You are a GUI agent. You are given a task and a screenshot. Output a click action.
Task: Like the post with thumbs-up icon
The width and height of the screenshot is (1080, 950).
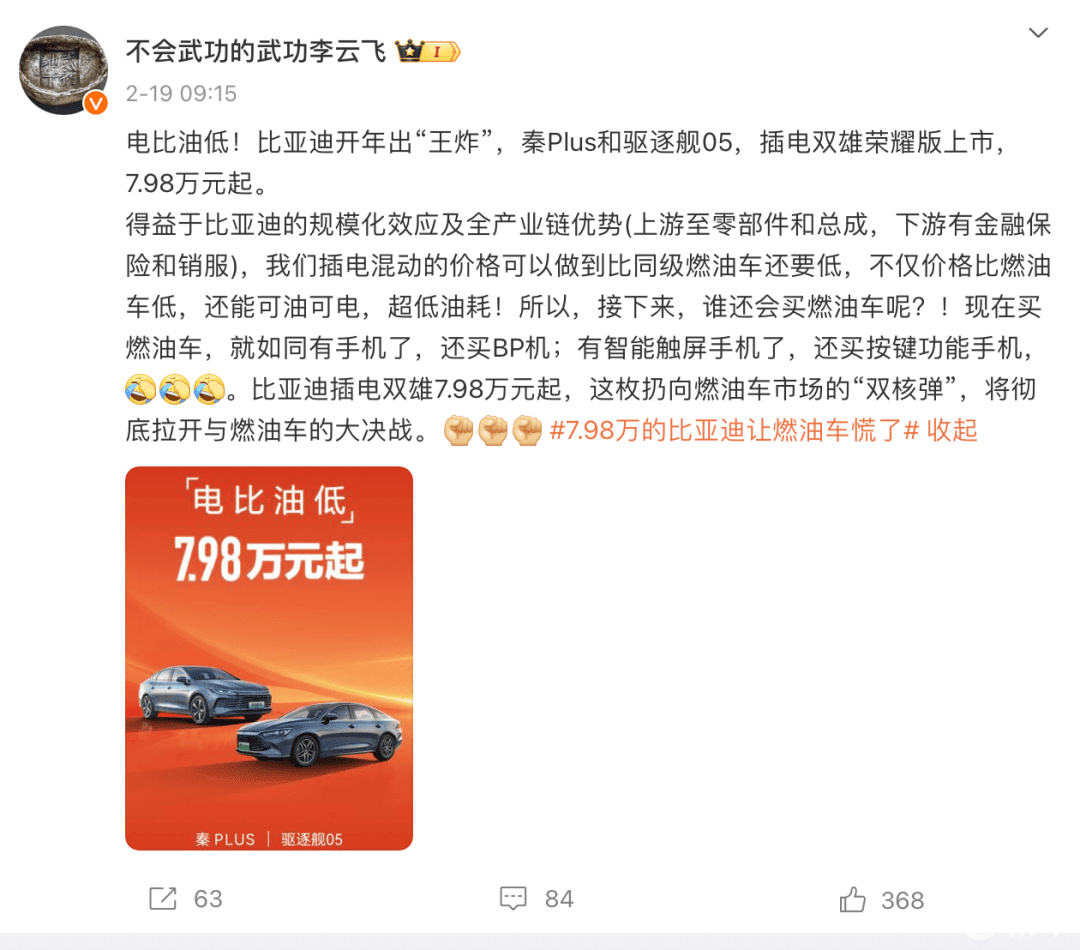click(853, 900)
